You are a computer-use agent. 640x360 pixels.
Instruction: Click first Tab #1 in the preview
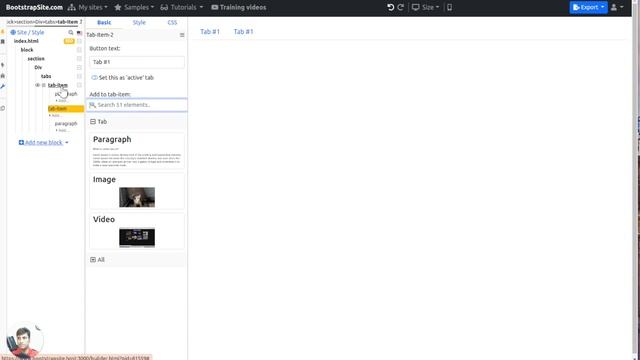(x=210, y=32)
